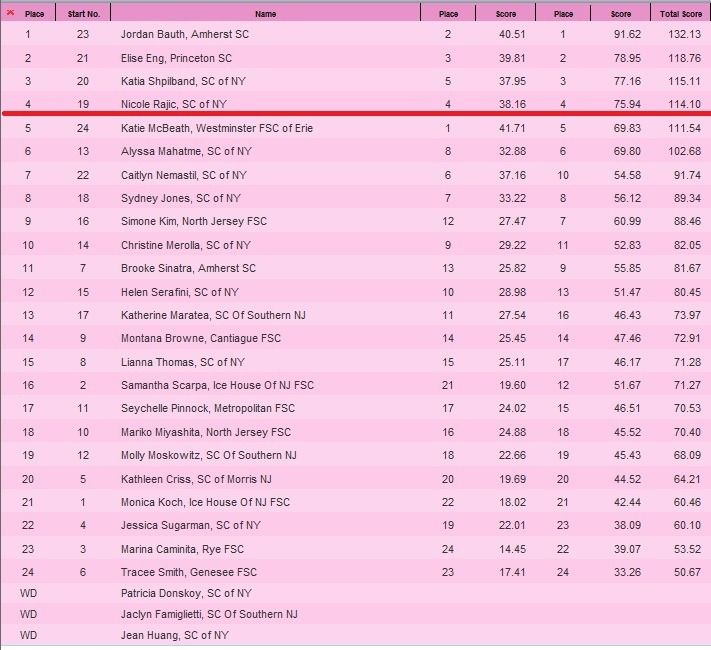The width and height of the screenshot is (711, 650).
Task: Select Lianna Thomas, SC of NY
Action: 183,362
